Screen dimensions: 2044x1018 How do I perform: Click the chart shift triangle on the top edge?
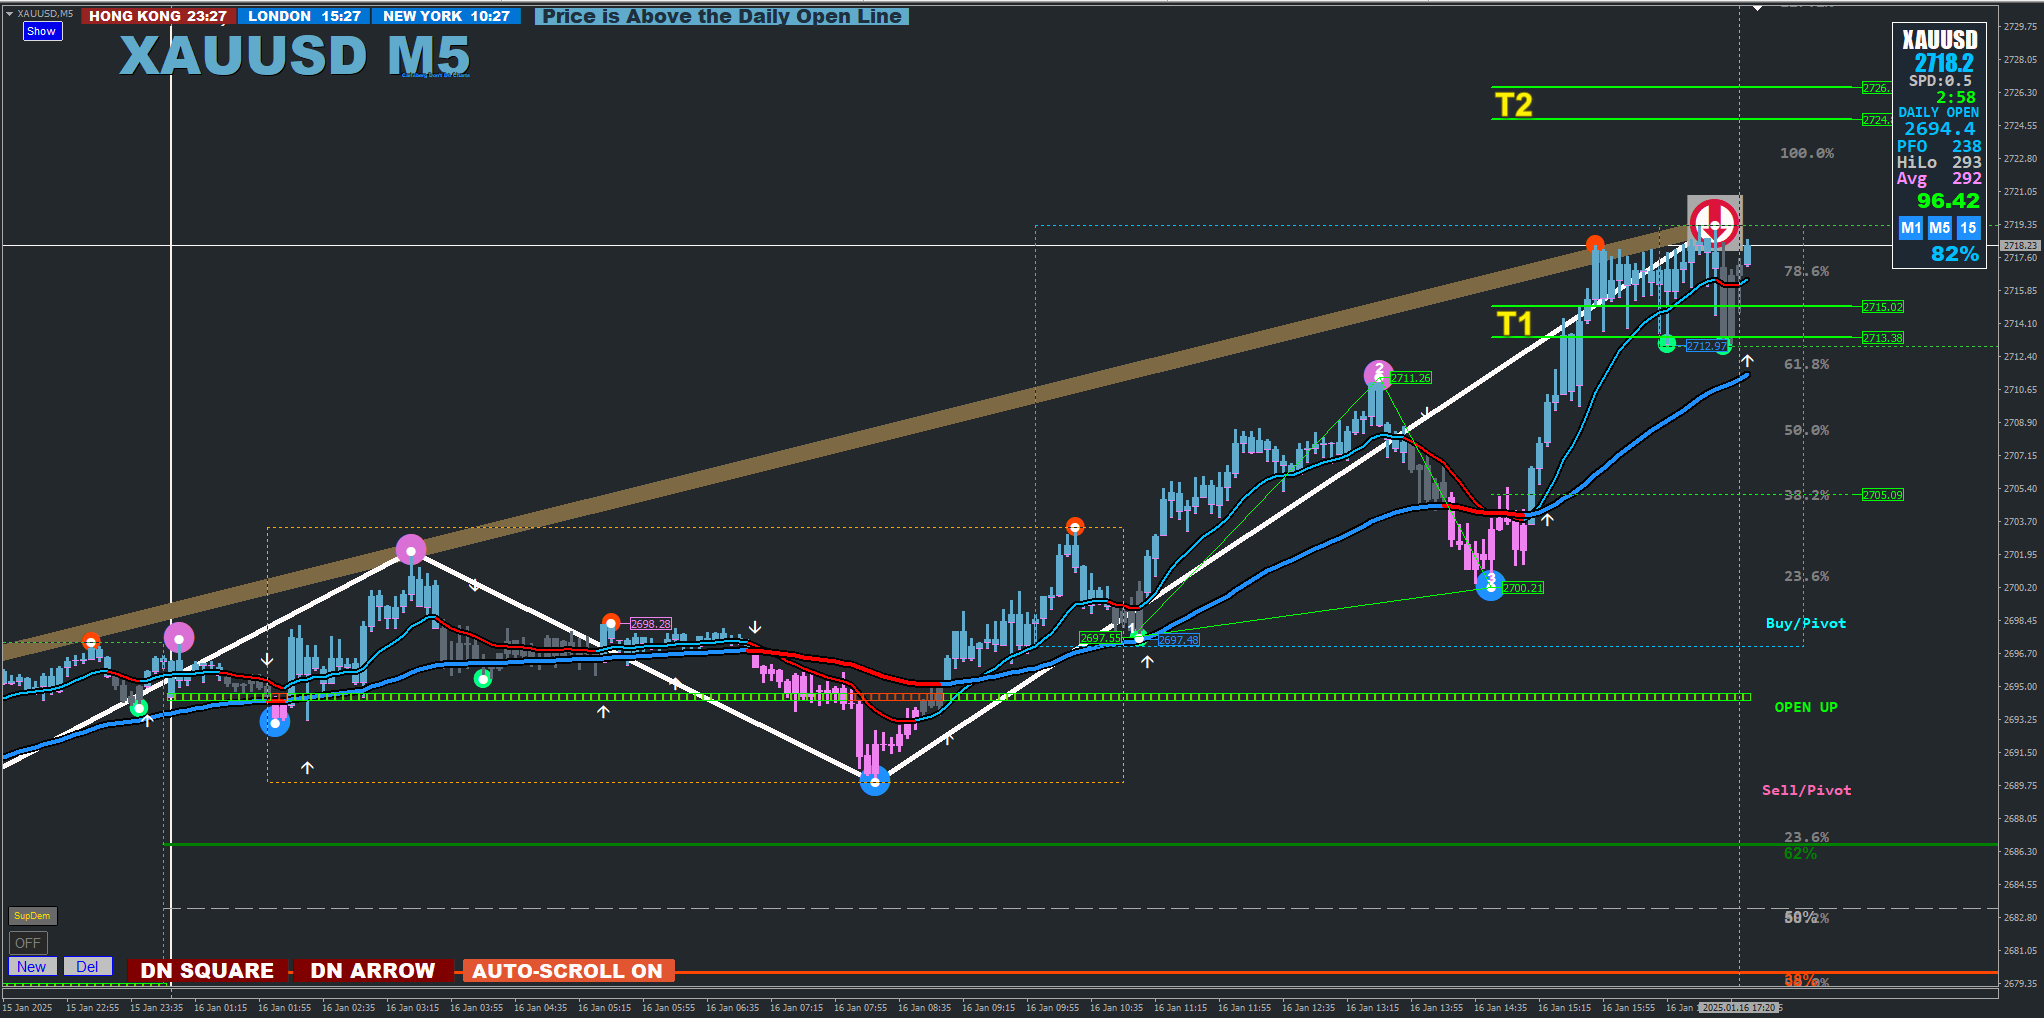pos(1758,8)
